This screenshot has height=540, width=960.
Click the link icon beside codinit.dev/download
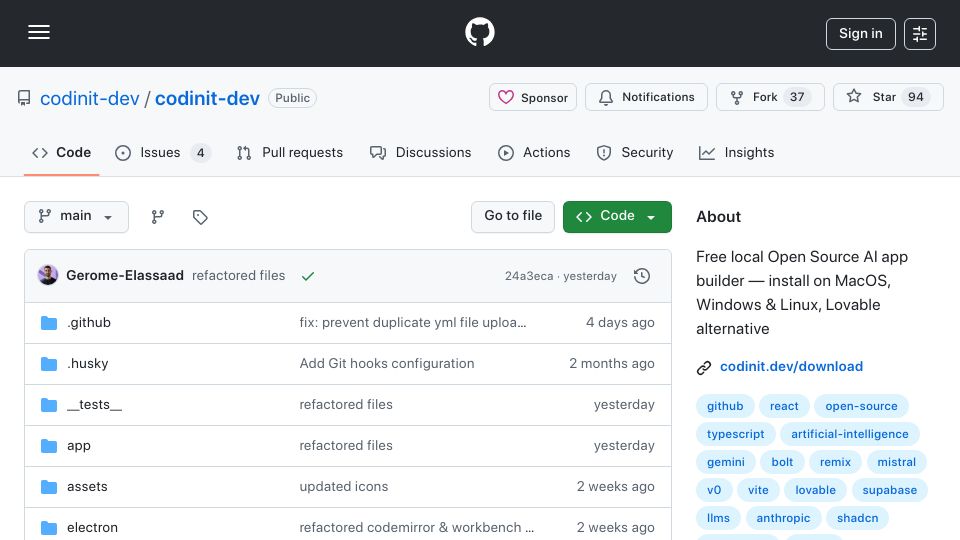pyautogui.click(x=703, y=367)
